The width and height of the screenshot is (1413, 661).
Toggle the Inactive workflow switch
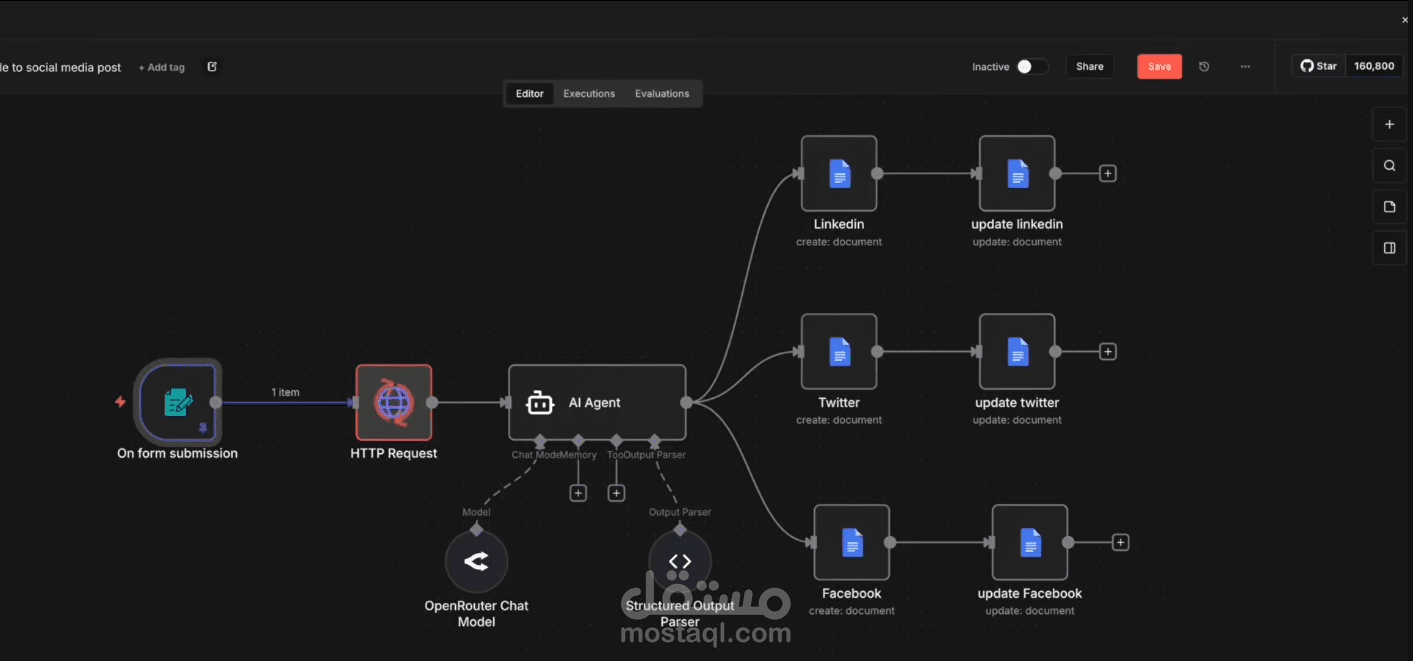click(x=1032, y=67)
